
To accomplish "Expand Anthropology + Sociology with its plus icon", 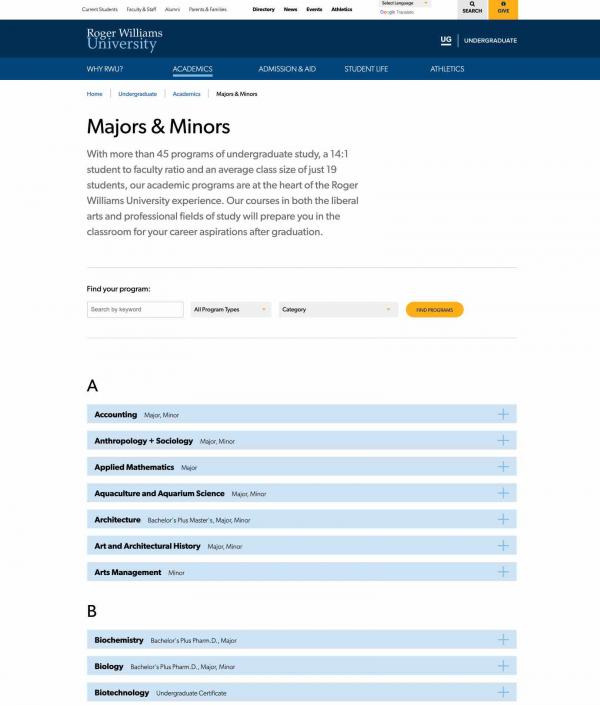I will click(503, 440).
